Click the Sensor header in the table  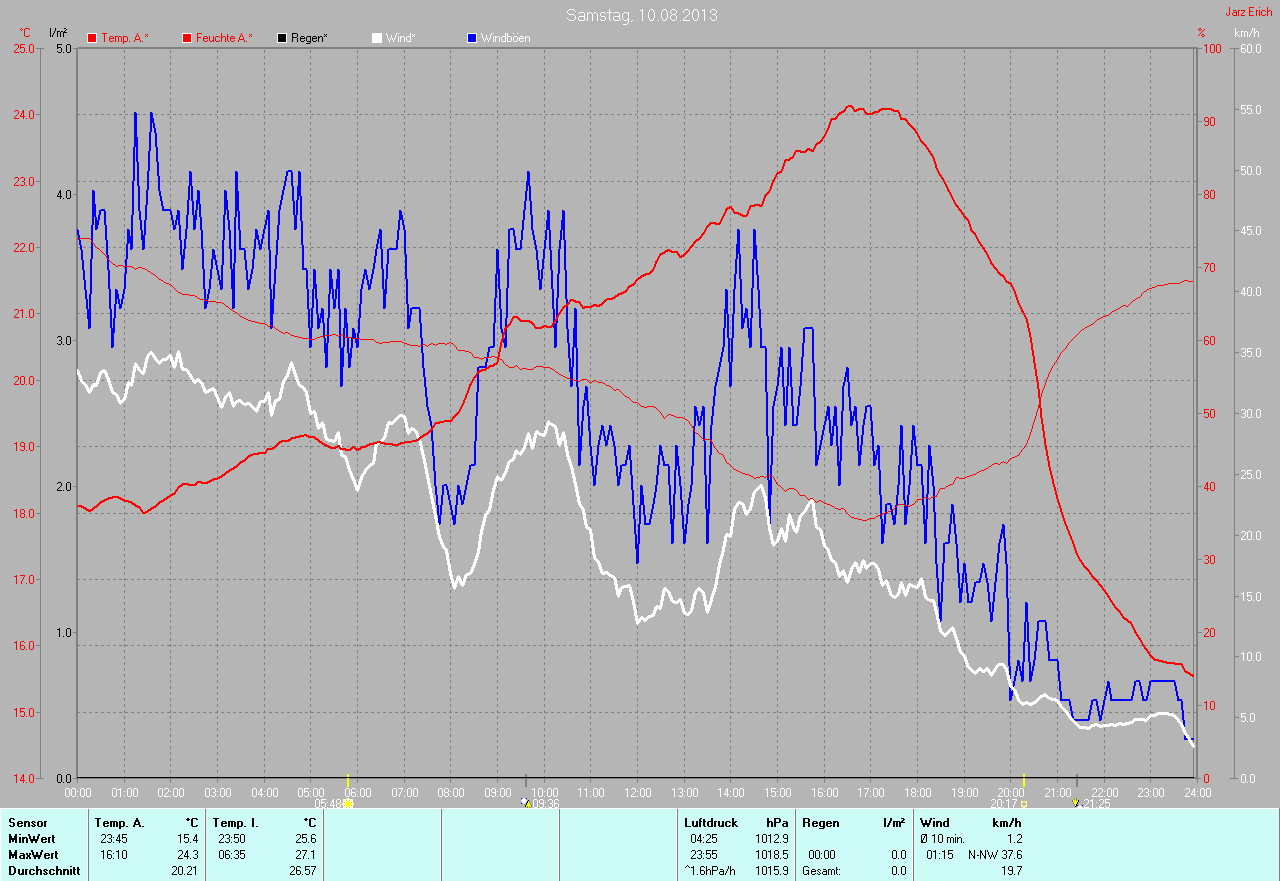pos(27,822)
